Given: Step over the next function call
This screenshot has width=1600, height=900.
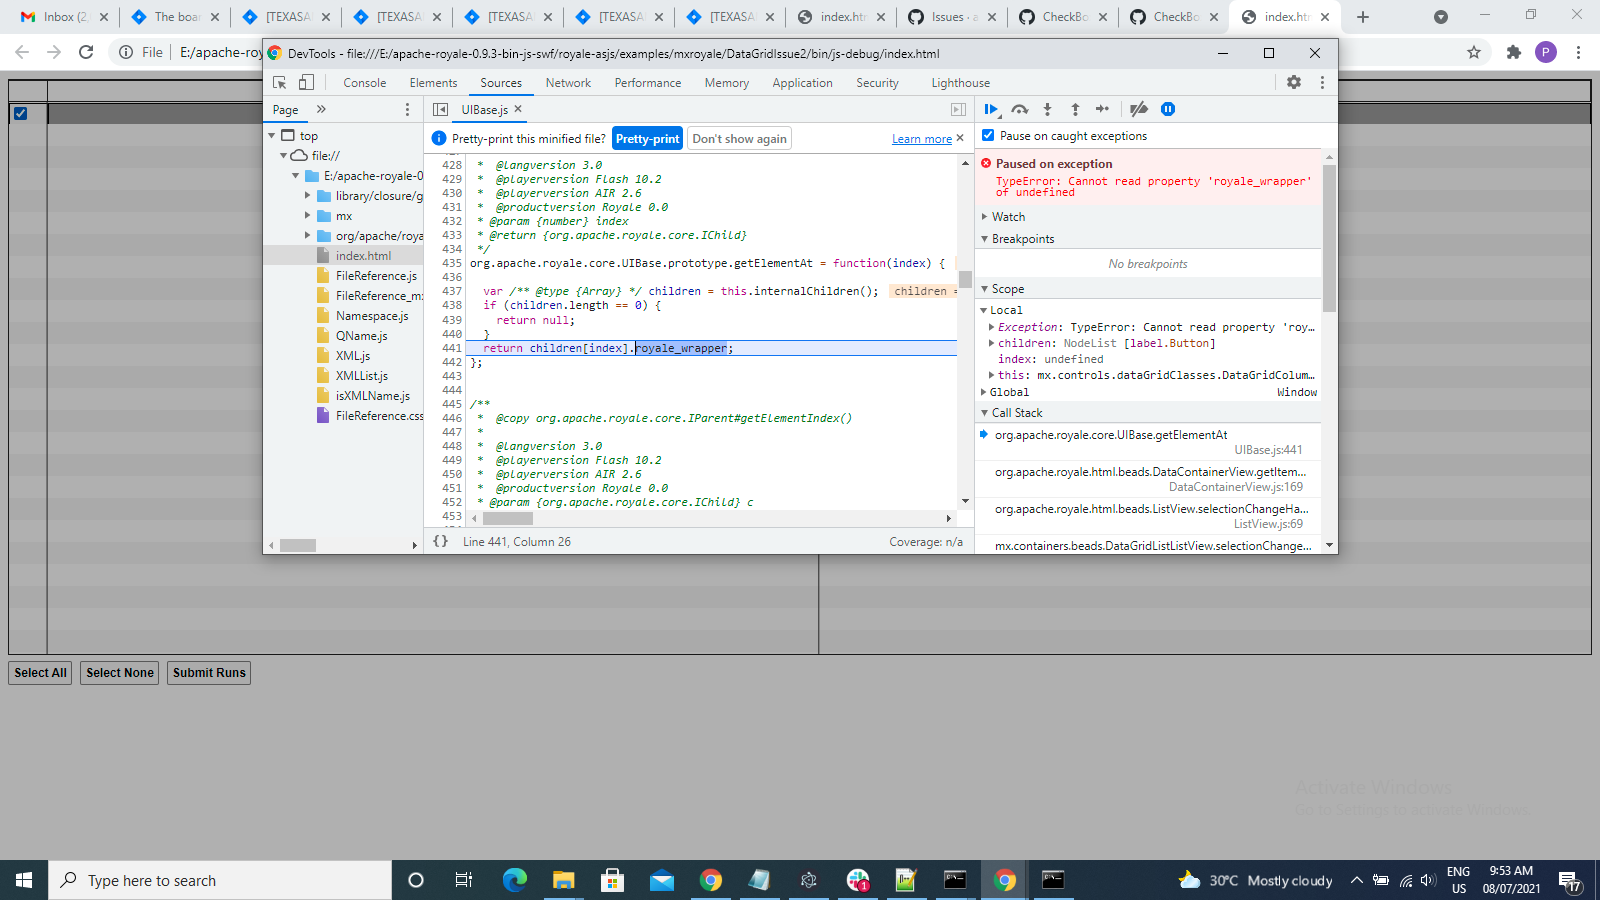Looking at the screenshot, I should 1020,109.
